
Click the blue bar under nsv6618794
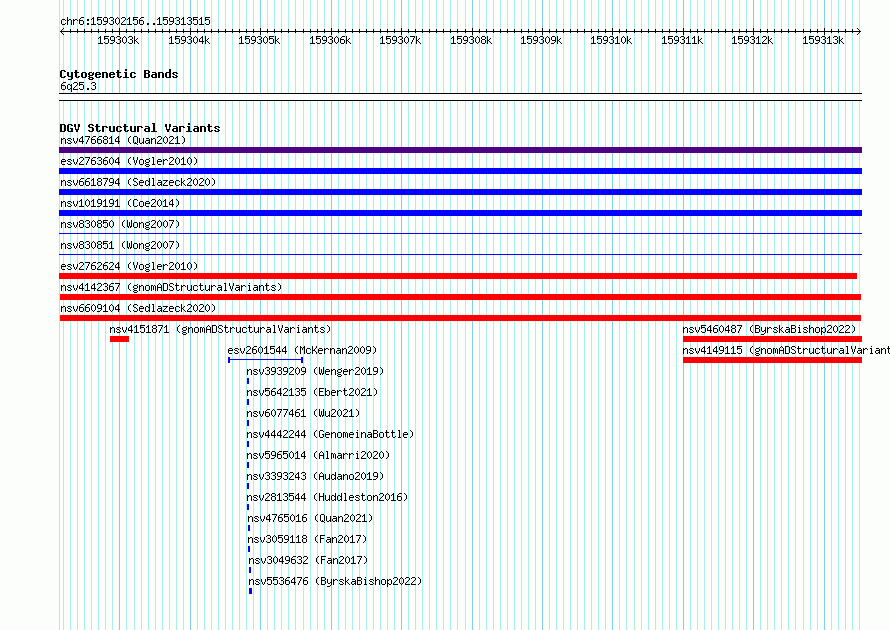point(460,192)
